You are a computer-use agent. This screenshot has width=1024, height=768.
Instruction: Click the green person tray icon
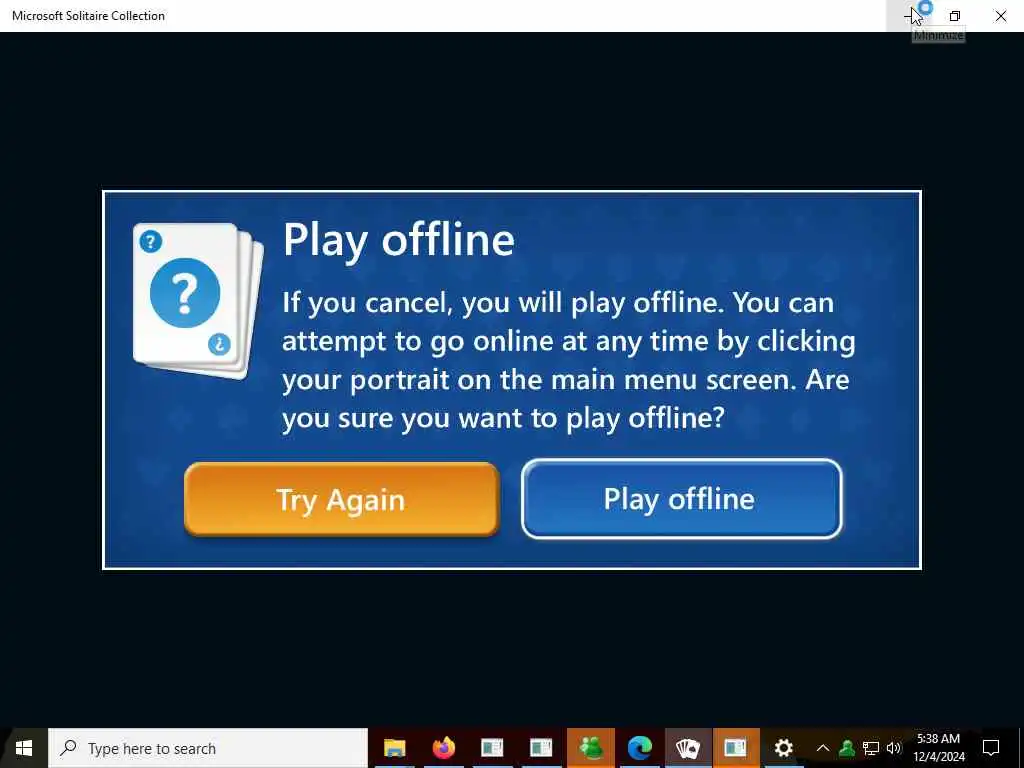[847, 748]
